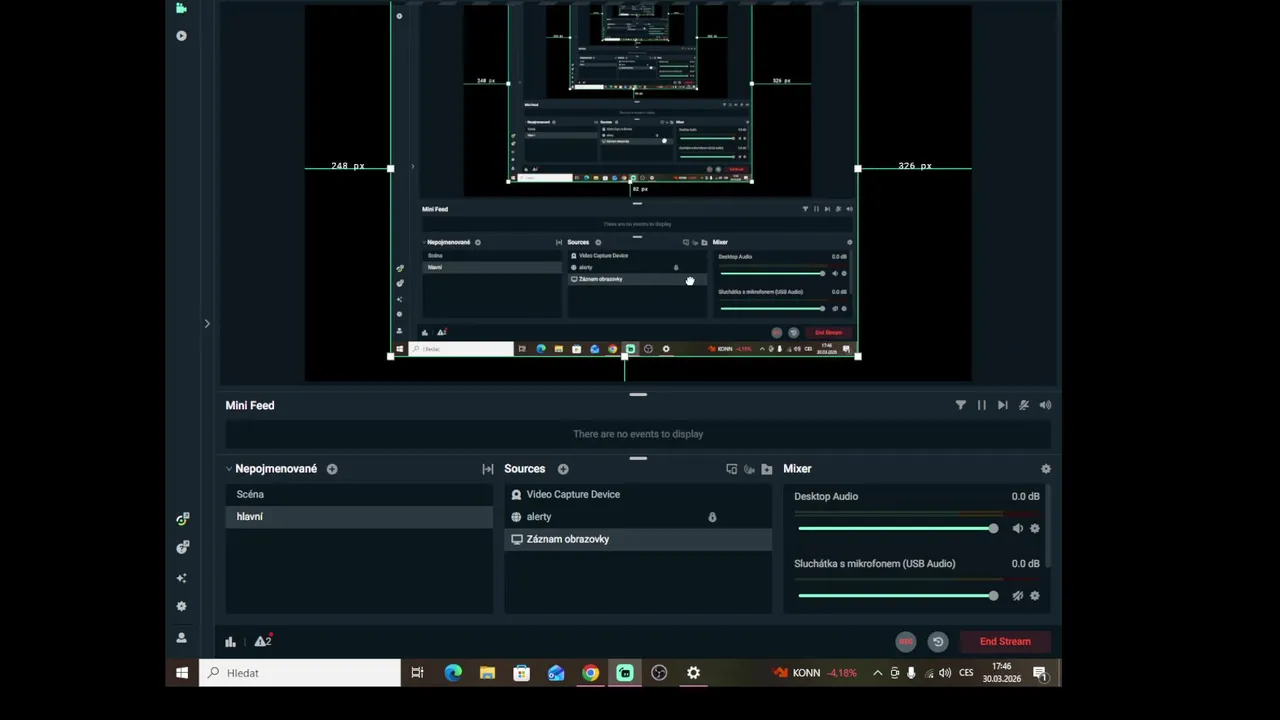1280x720 pixels.
Task: Select the alerty source
Action: pos(638,517)
